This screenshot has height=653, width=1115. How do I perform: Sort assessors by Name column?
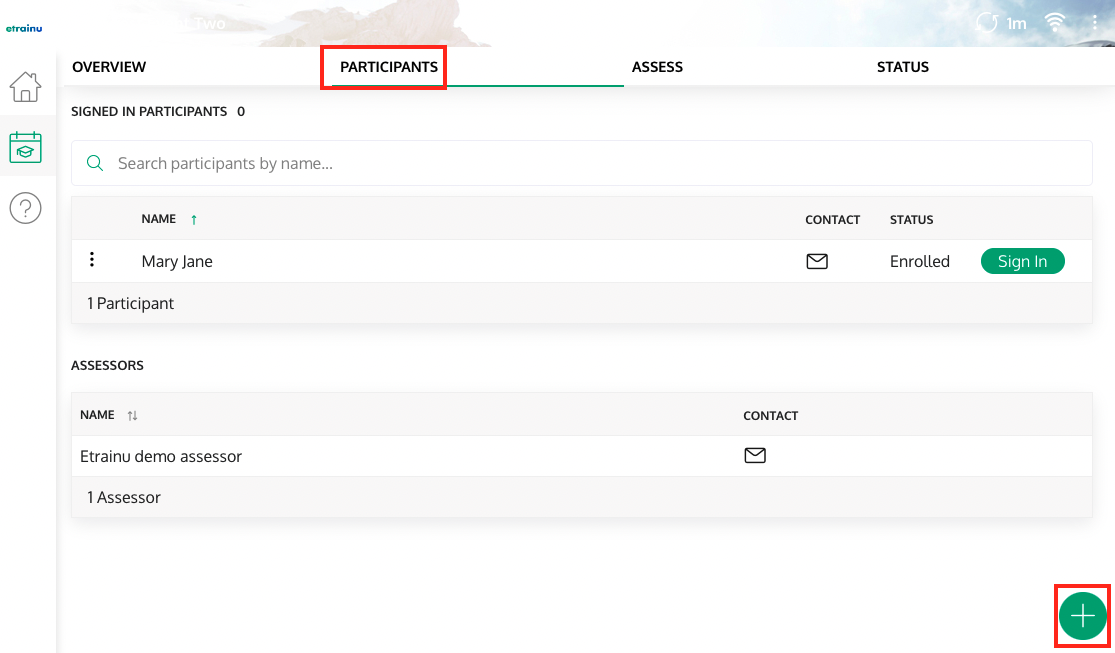point(132,415)
